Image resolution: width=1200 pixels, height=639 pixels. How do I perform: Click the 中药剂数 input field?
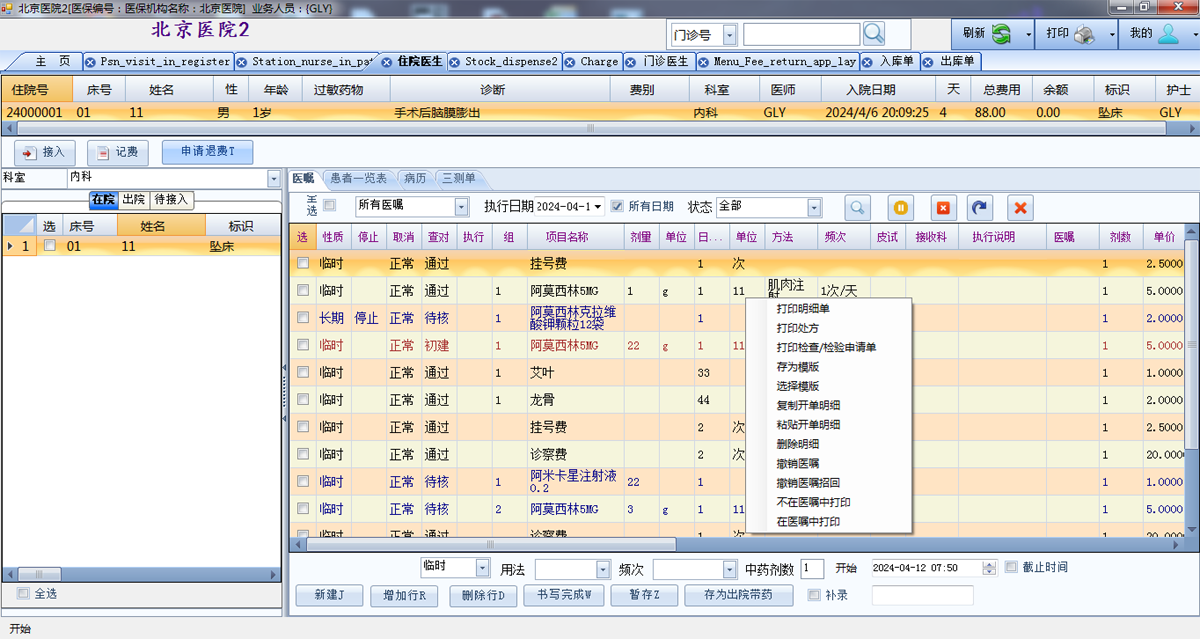(812, 569)
